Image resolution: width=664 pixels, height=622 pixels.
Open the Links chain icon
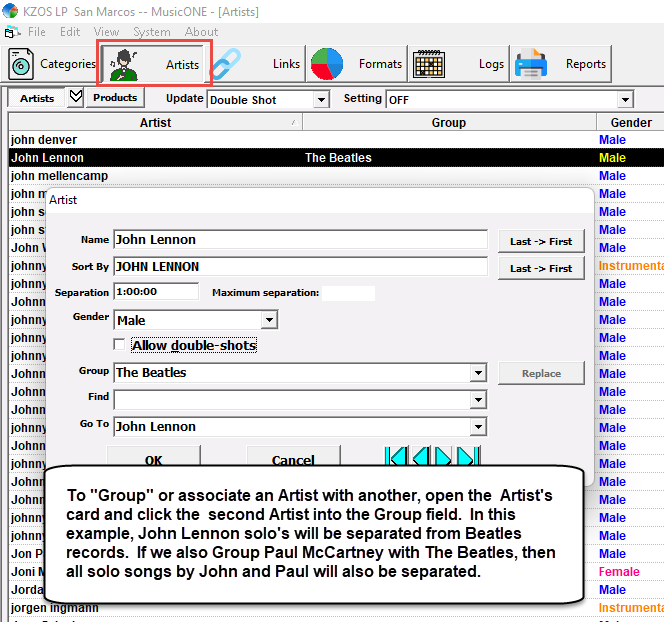(226, 64)
